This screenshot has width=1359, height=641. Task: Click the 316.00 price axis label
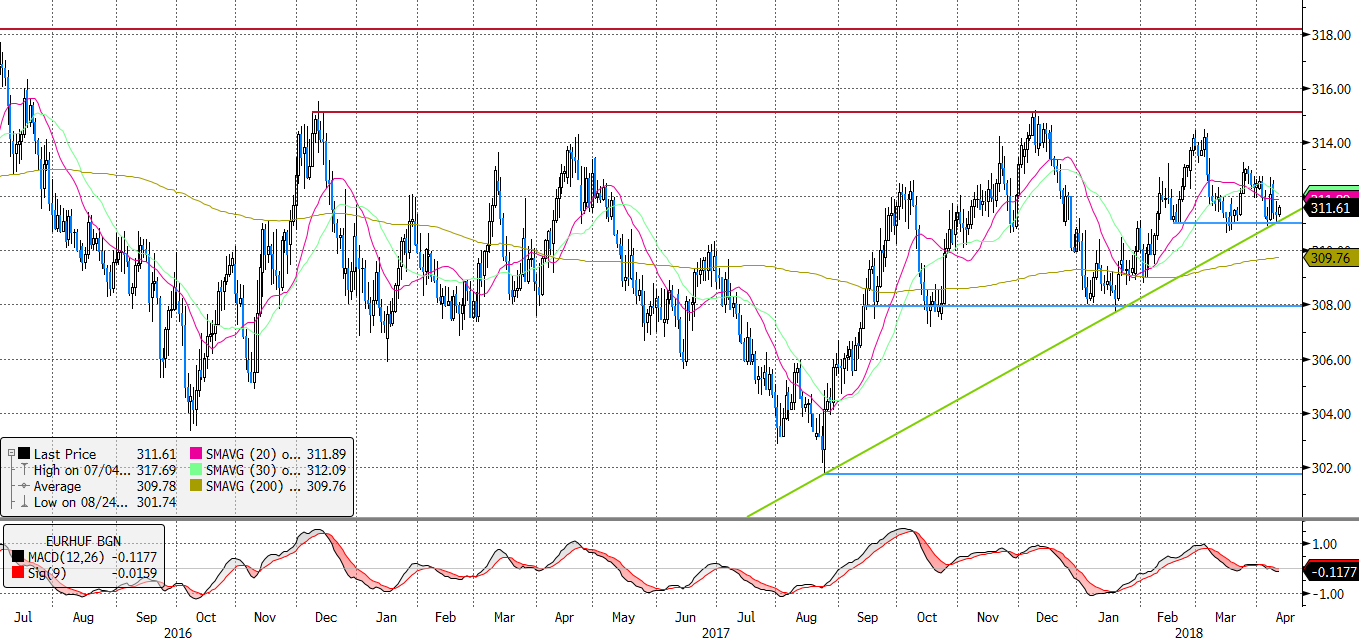[1330, 89]
